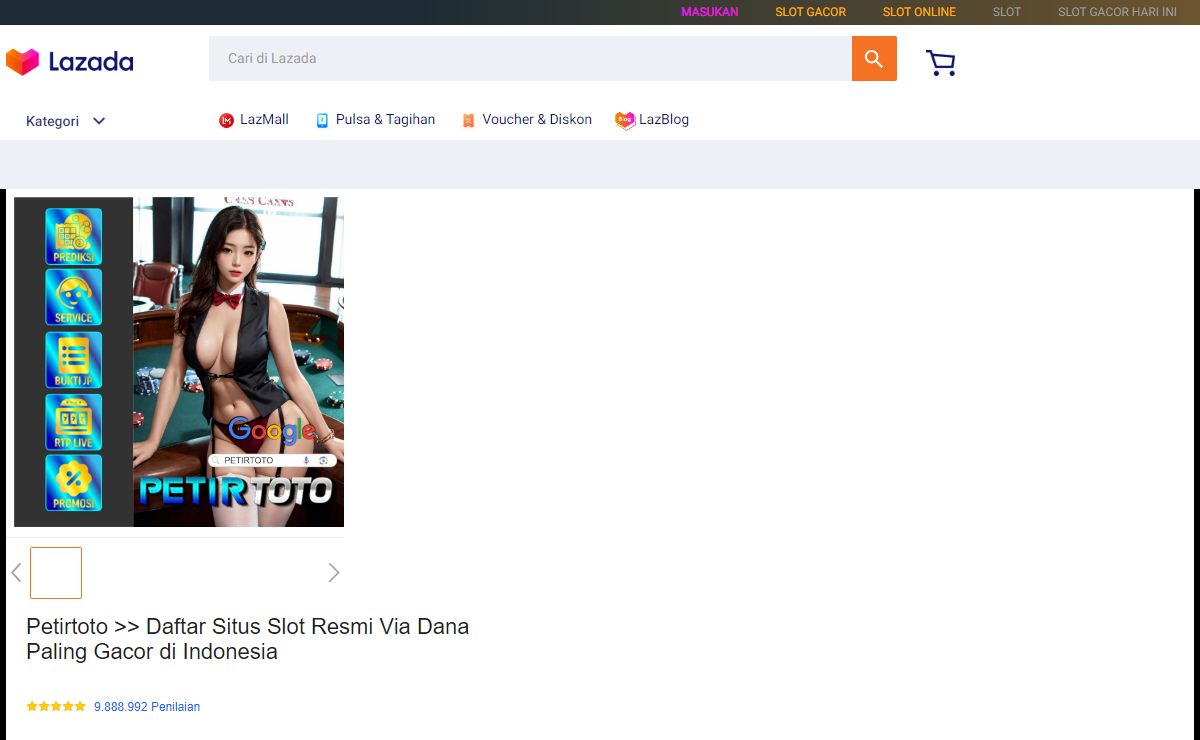
Task: Open the MASUKAN top link
Action: 710,12
